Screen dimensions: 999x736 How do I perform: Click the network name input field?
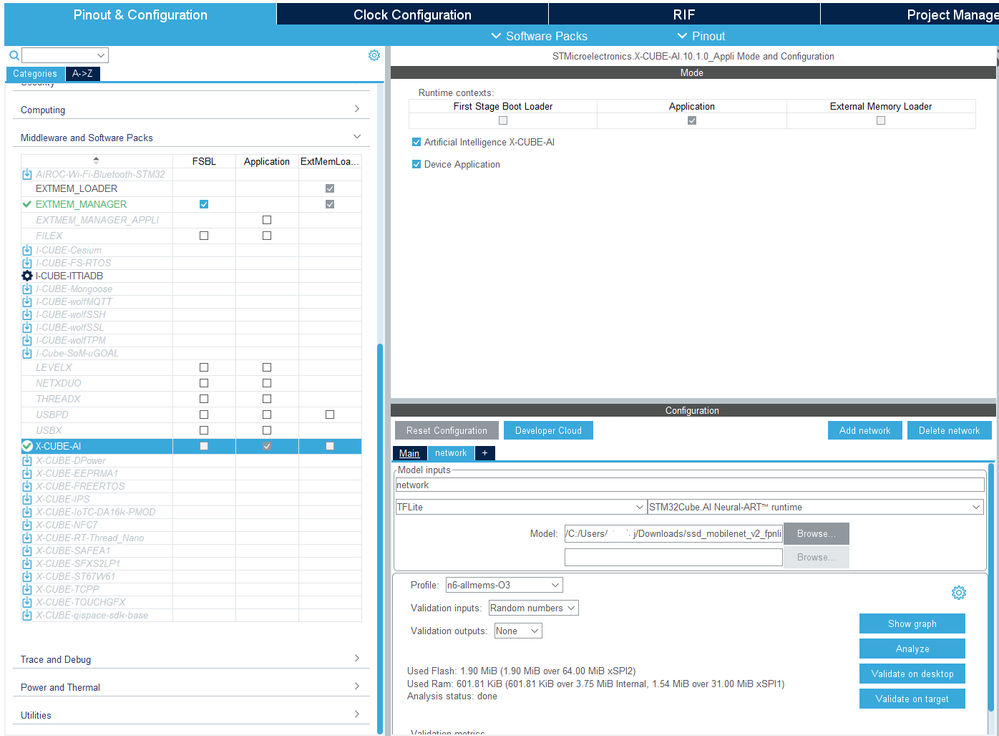point(690,485)
